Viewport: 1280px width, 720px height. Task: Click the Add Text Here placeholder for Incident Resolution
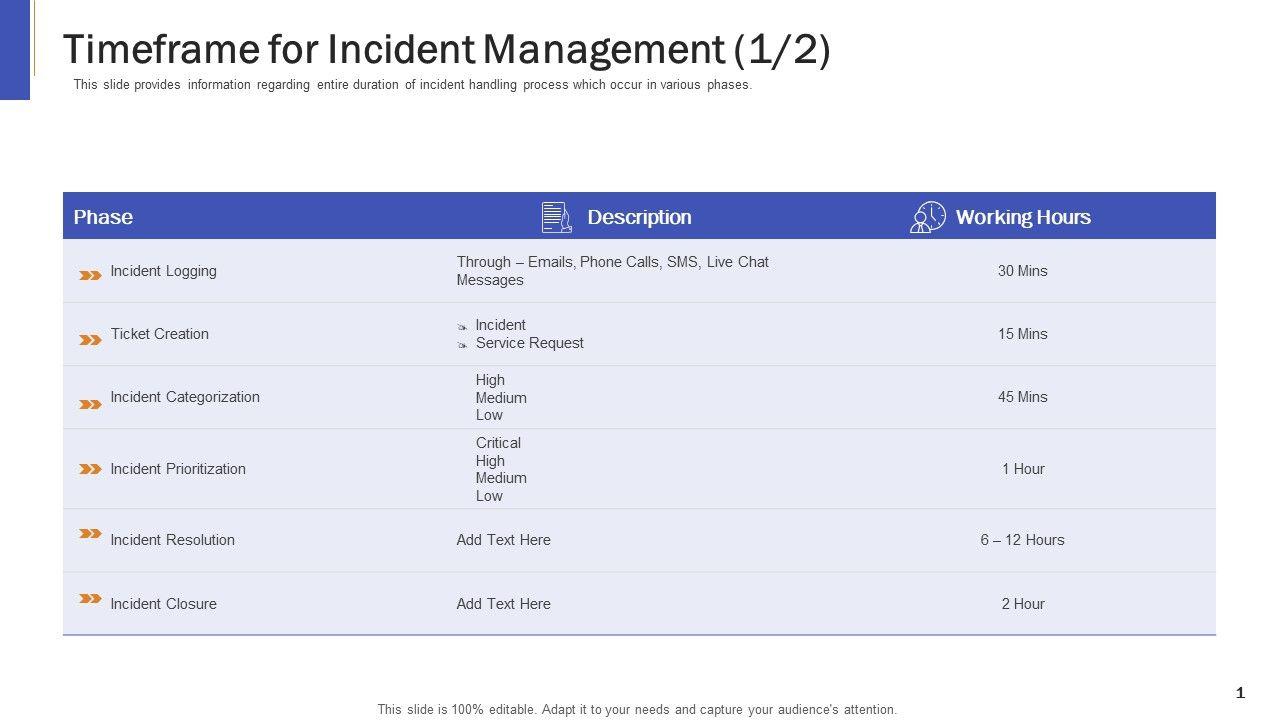503,540
